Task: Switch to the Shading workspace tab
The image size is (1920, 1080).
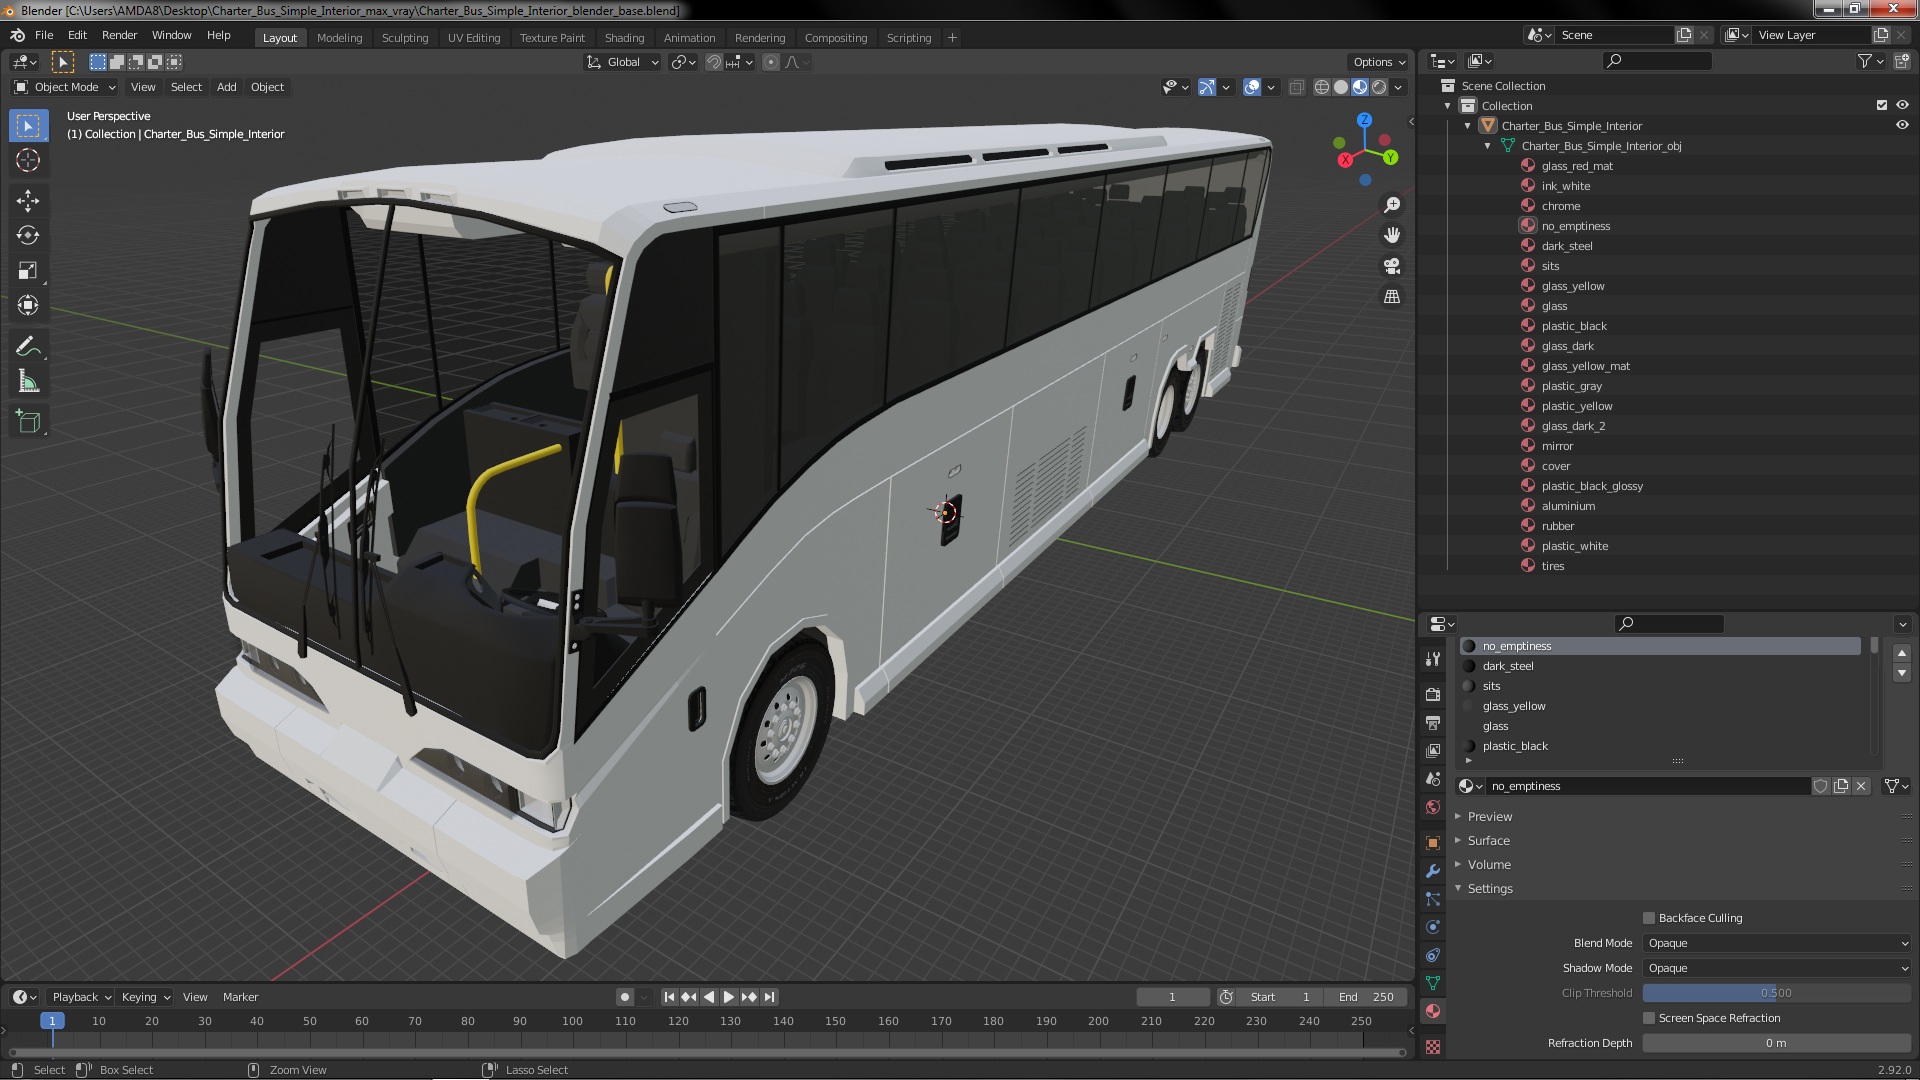Action: pyautogui.click(x=624, y=38)
